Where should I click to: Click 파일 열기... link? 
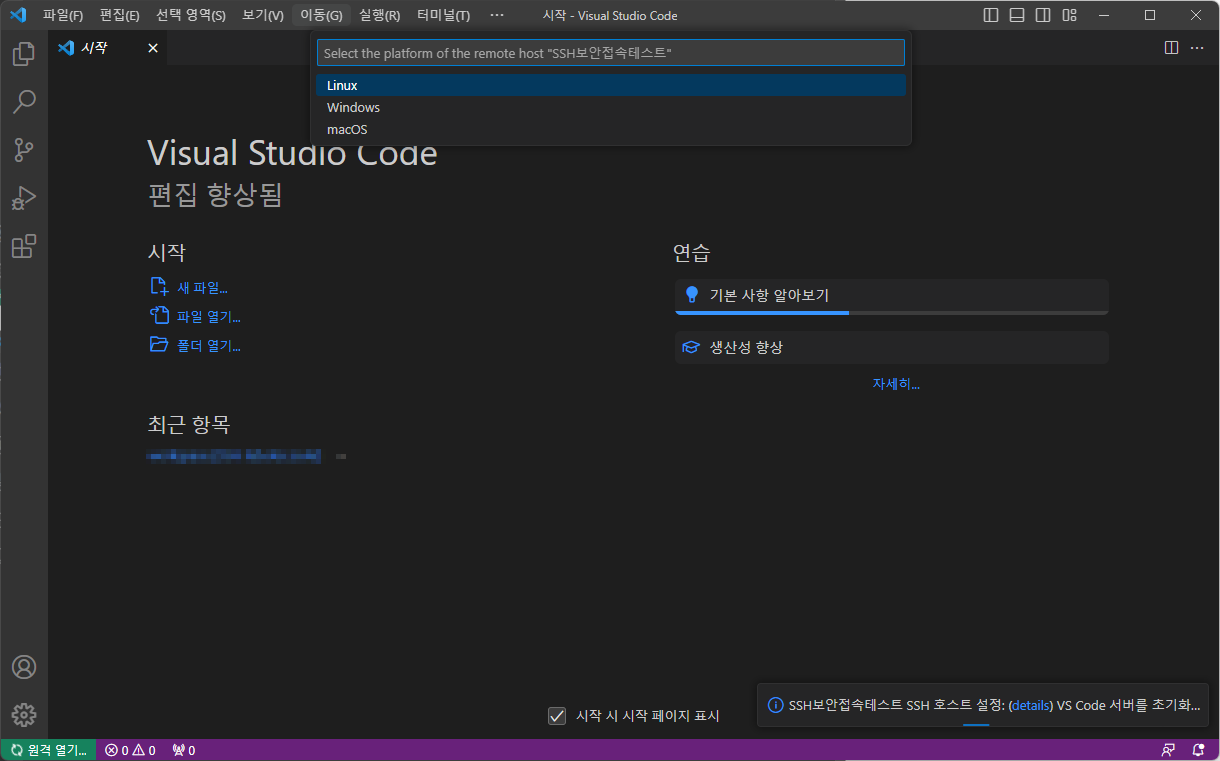click(195, 316)
